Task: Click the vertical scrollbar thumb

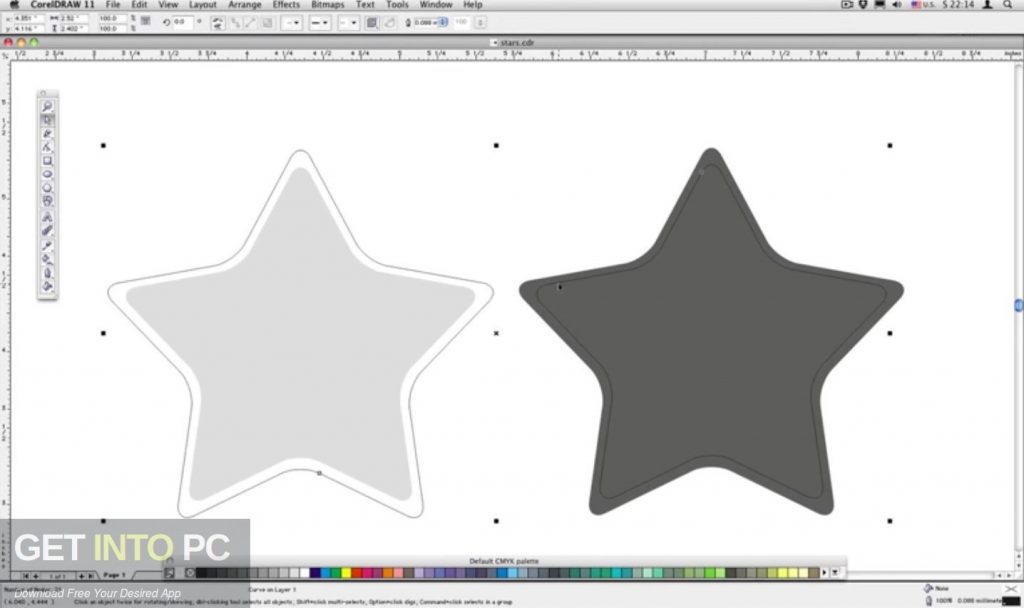Action: (x=1018, y=305)
